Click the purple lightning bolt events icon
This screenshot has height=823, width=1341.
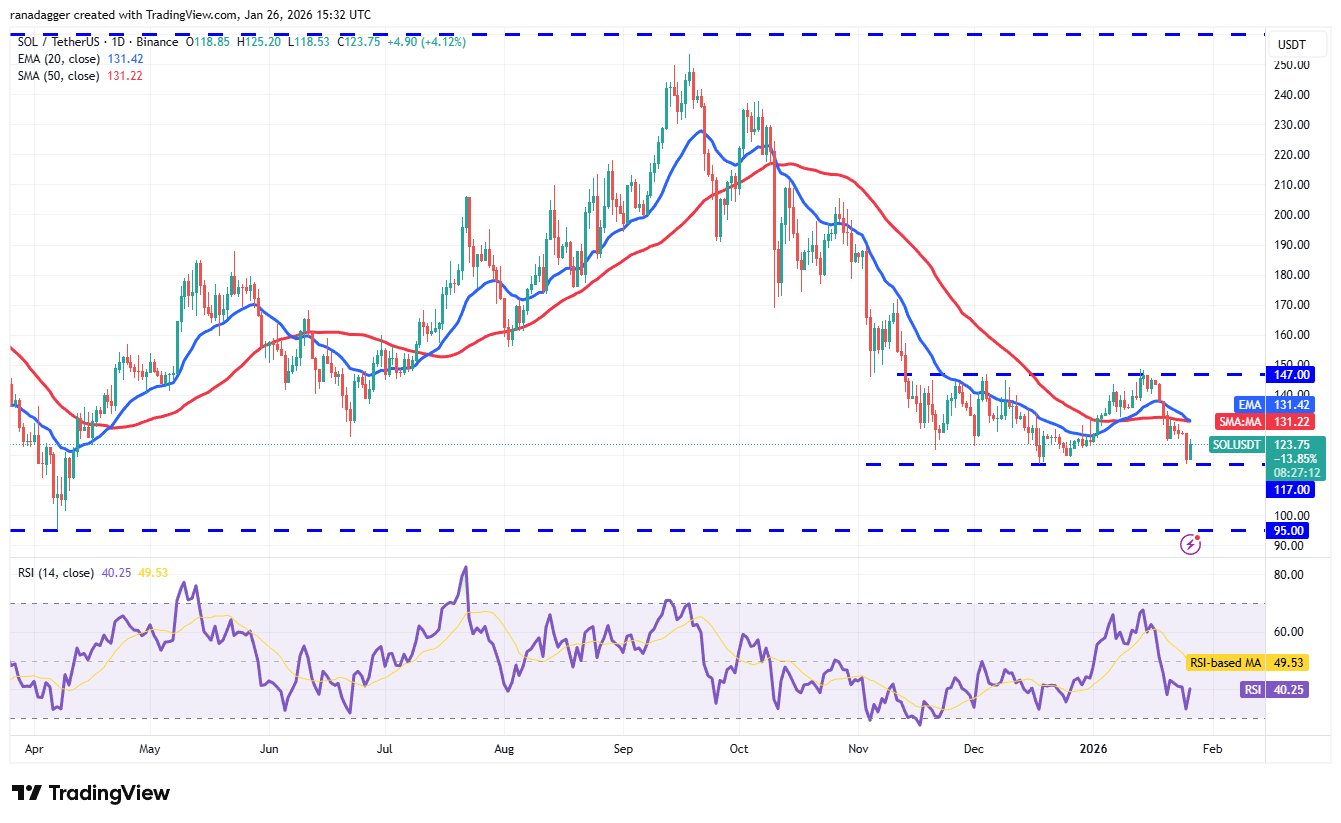coord(1190,544)
